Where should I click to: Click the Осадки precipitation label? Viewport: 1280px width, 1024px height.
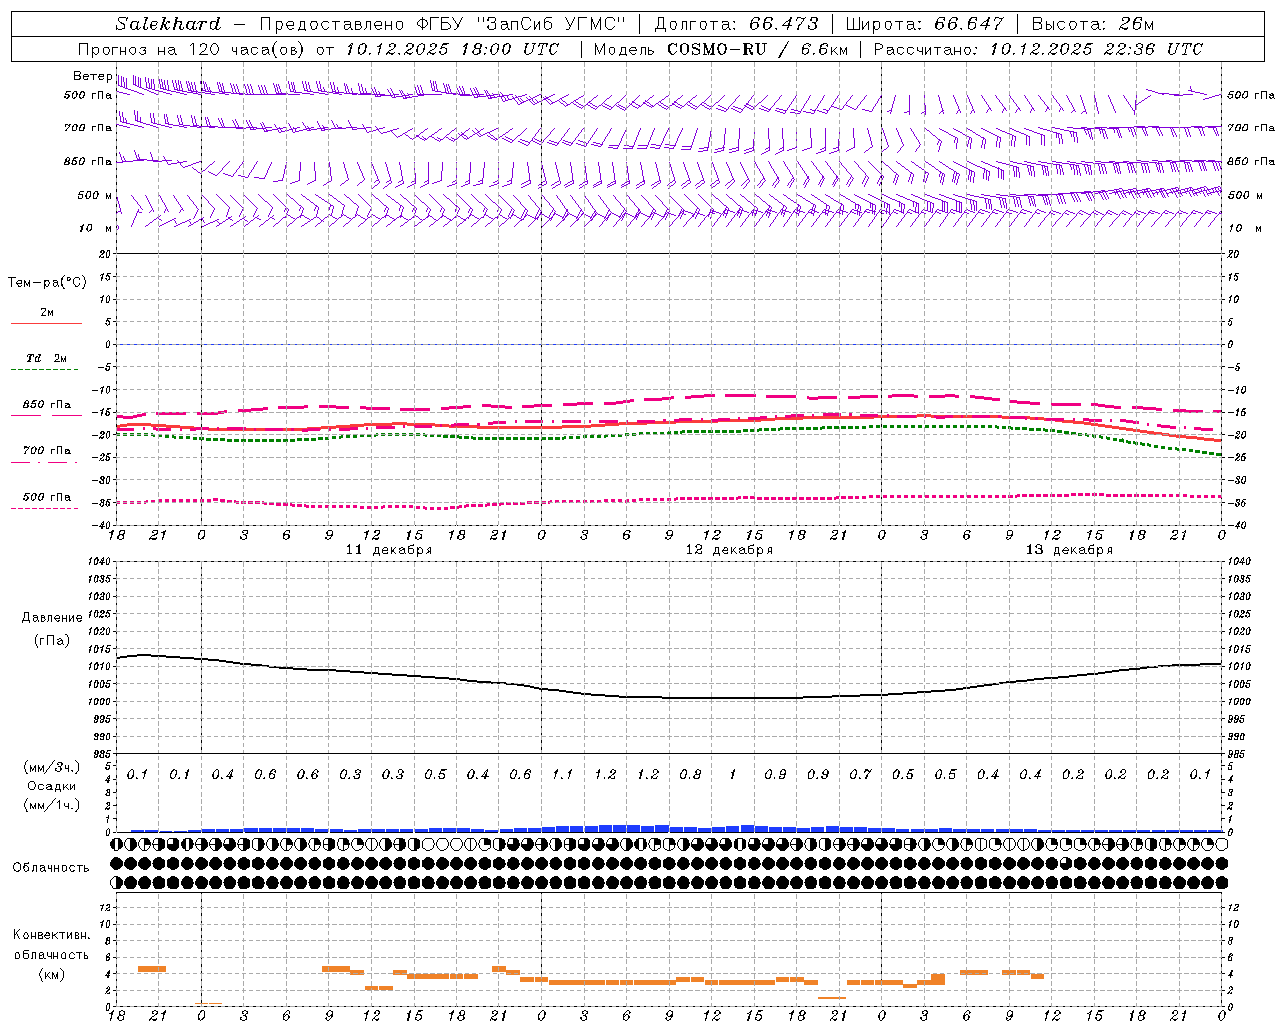pyautogui.click(x=52, y=786)
